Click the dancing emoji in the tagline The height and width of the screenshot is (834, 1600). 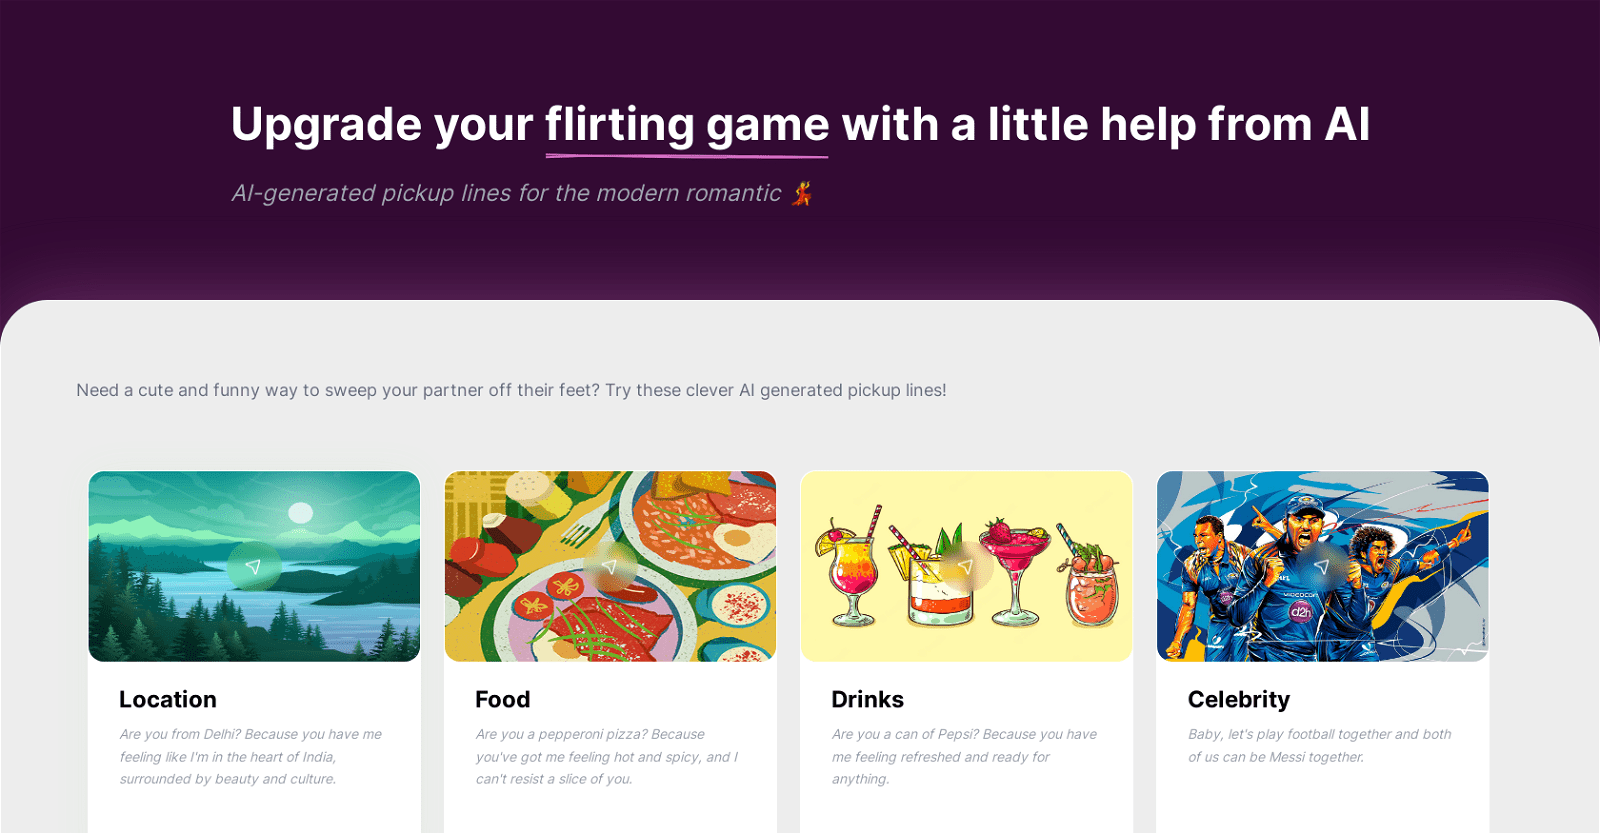[800, 193]
